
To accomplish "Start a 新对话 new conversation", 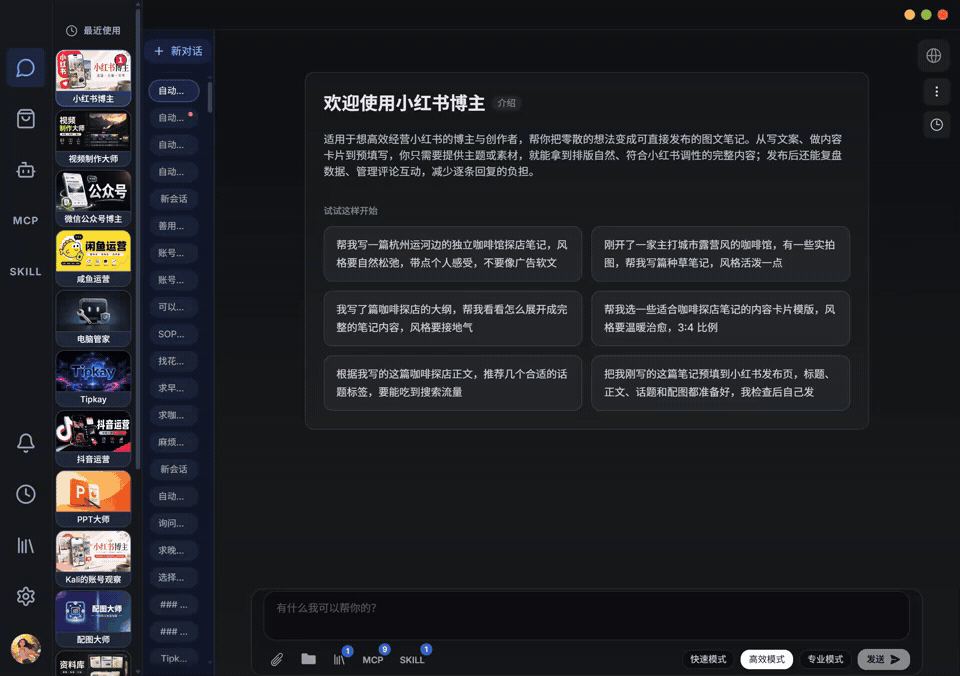I will pyautogui.click(x=178, y=51).
